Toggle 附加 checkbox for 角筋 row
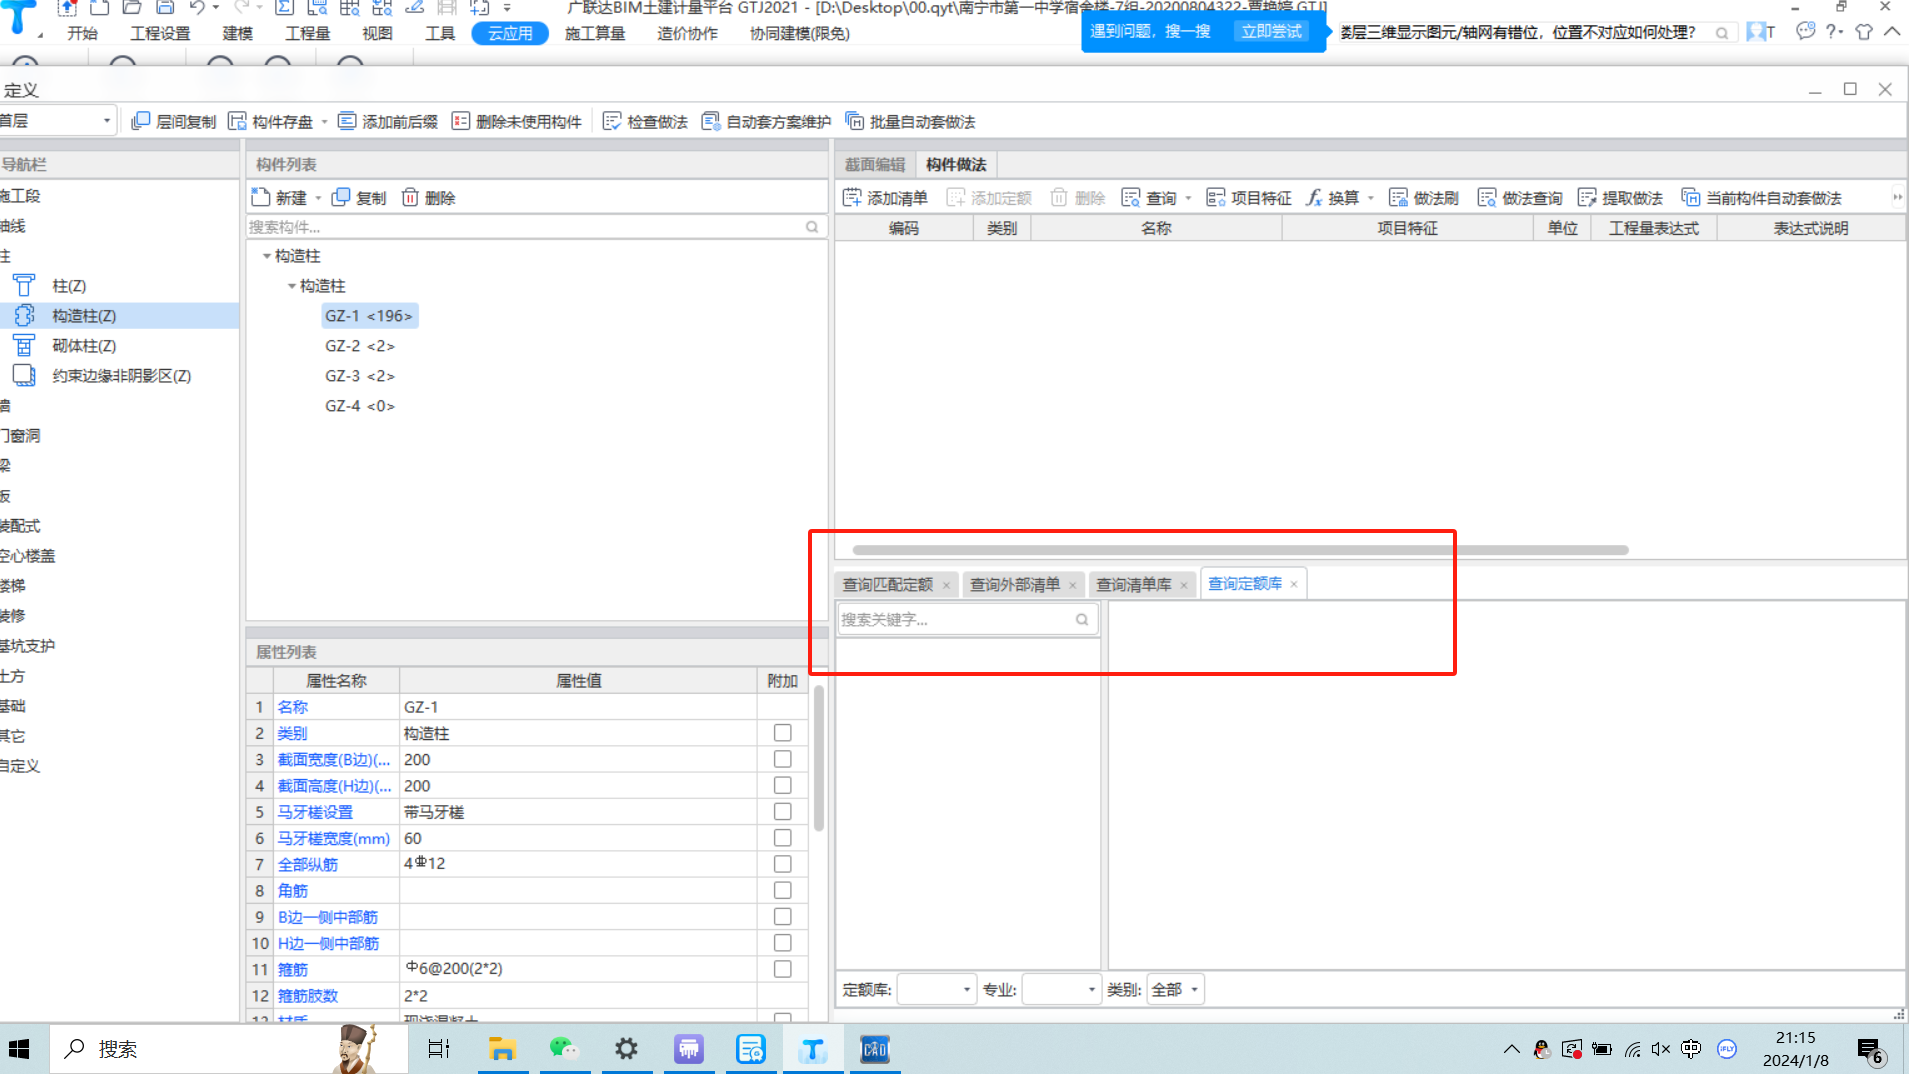The image size is (1909, 1074). [783, 890]
